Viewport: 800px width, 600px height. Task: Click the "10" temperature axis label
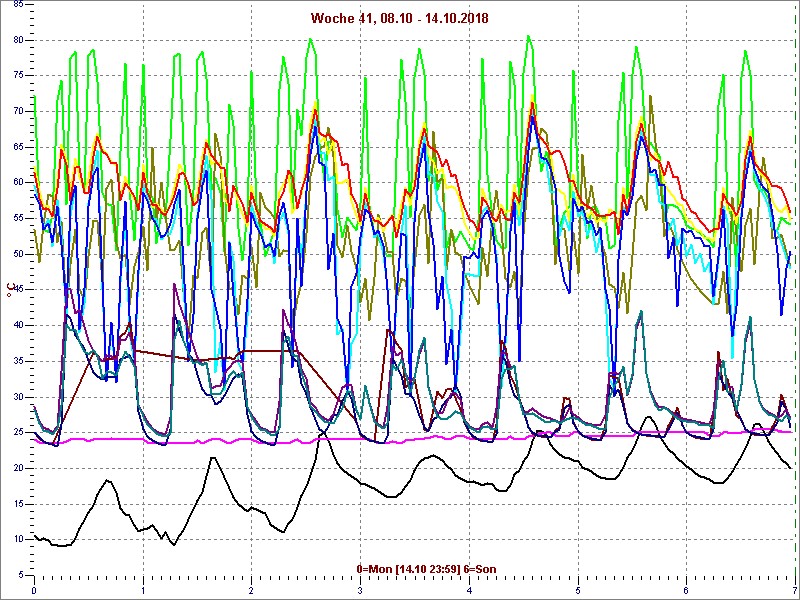tap(18, 540)
